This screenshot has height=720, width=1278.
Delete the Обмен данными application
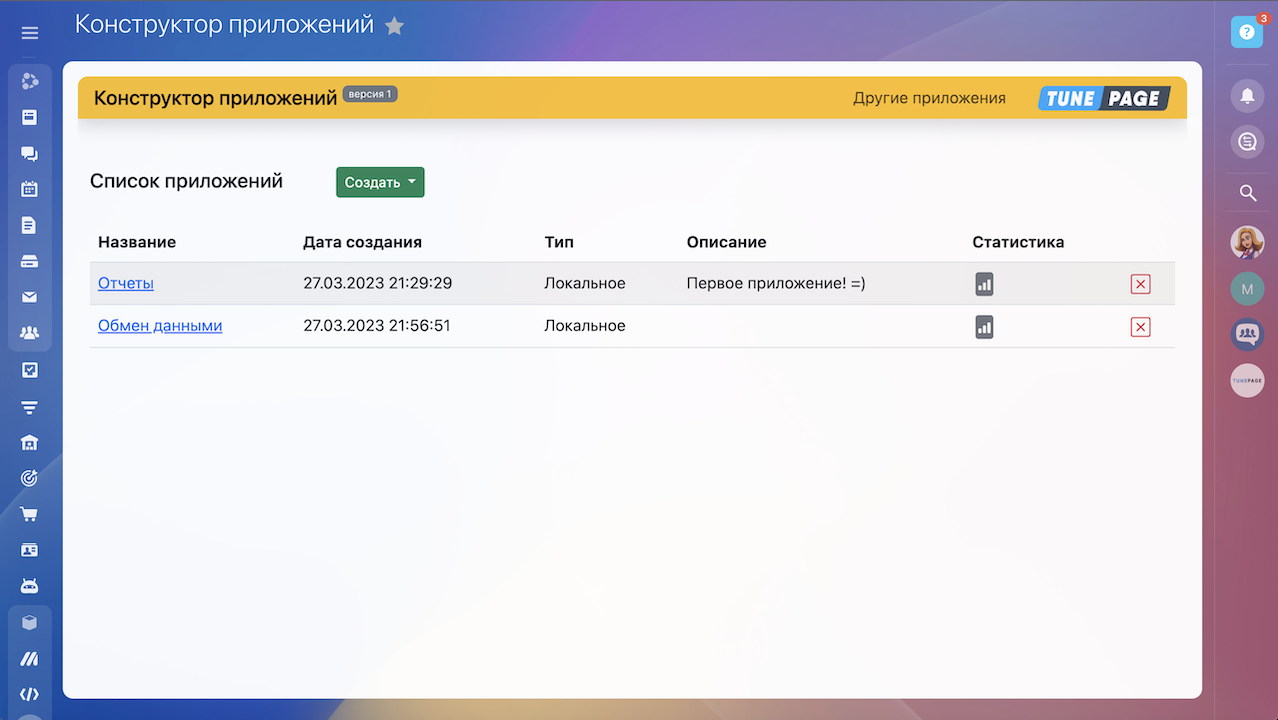1140,327
